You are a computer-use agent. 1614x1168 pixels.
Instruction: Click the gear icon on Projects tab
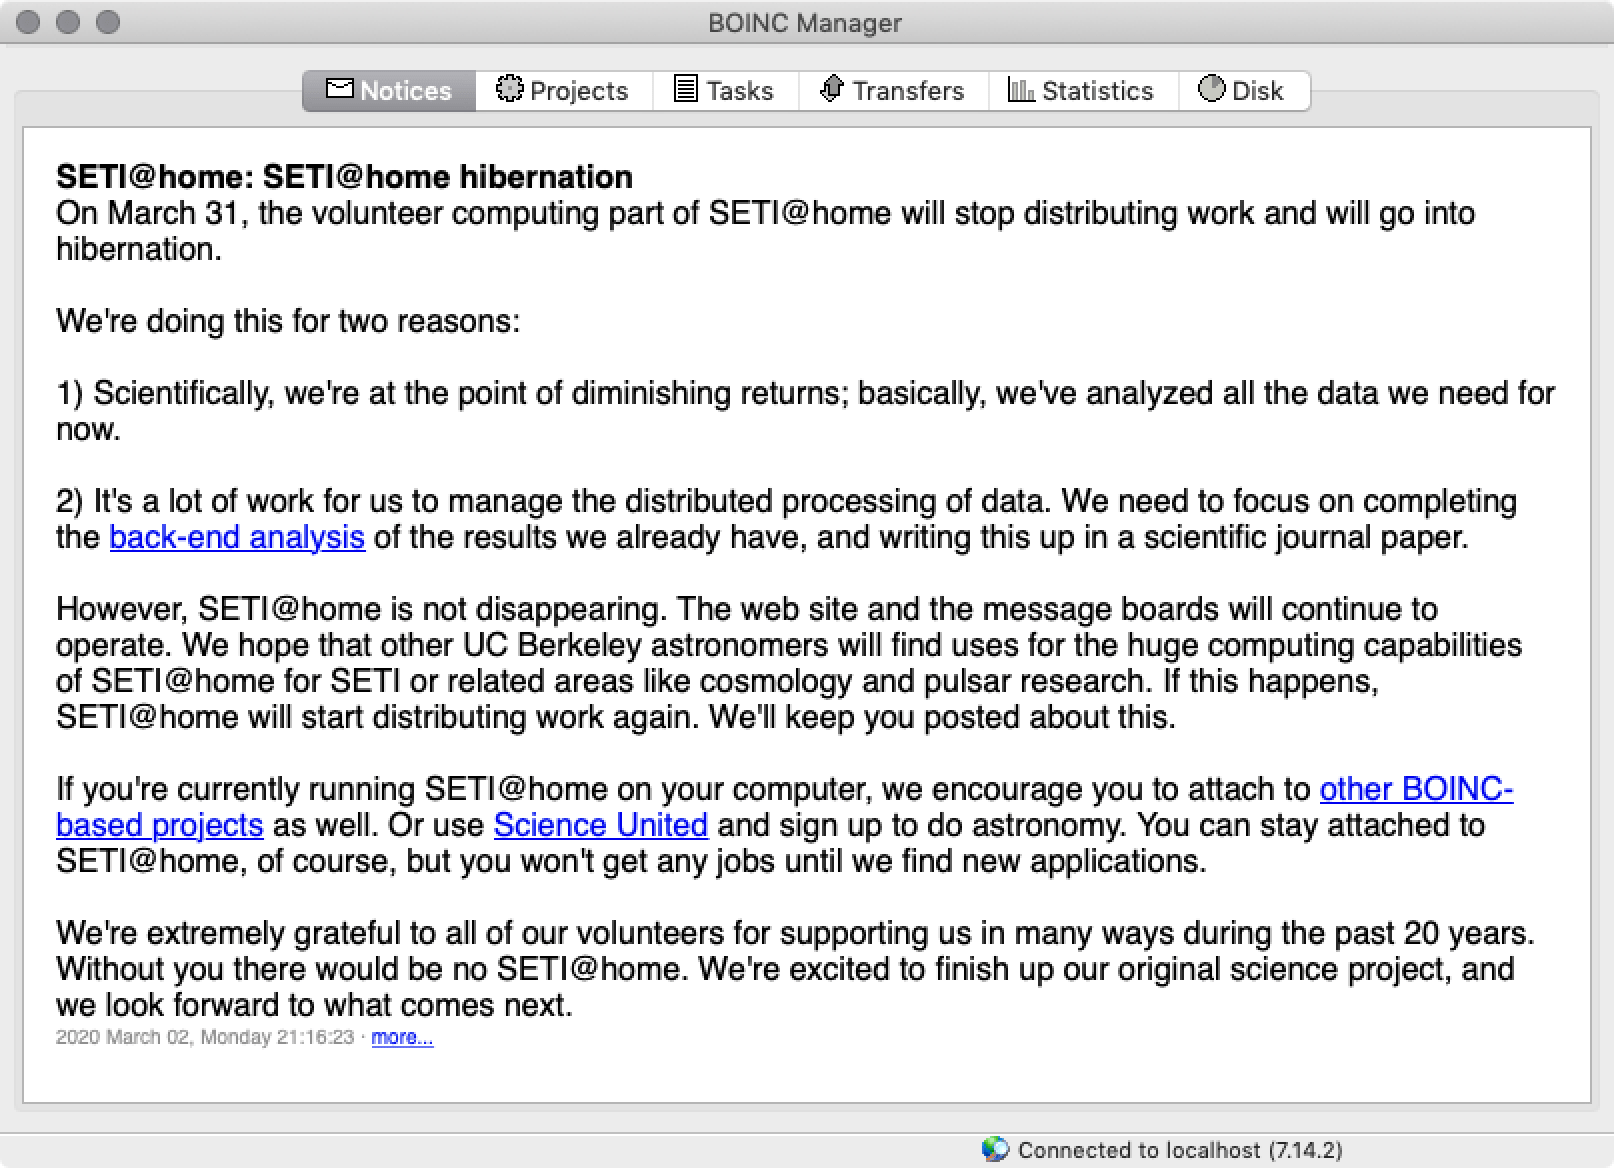pos(509,89)
